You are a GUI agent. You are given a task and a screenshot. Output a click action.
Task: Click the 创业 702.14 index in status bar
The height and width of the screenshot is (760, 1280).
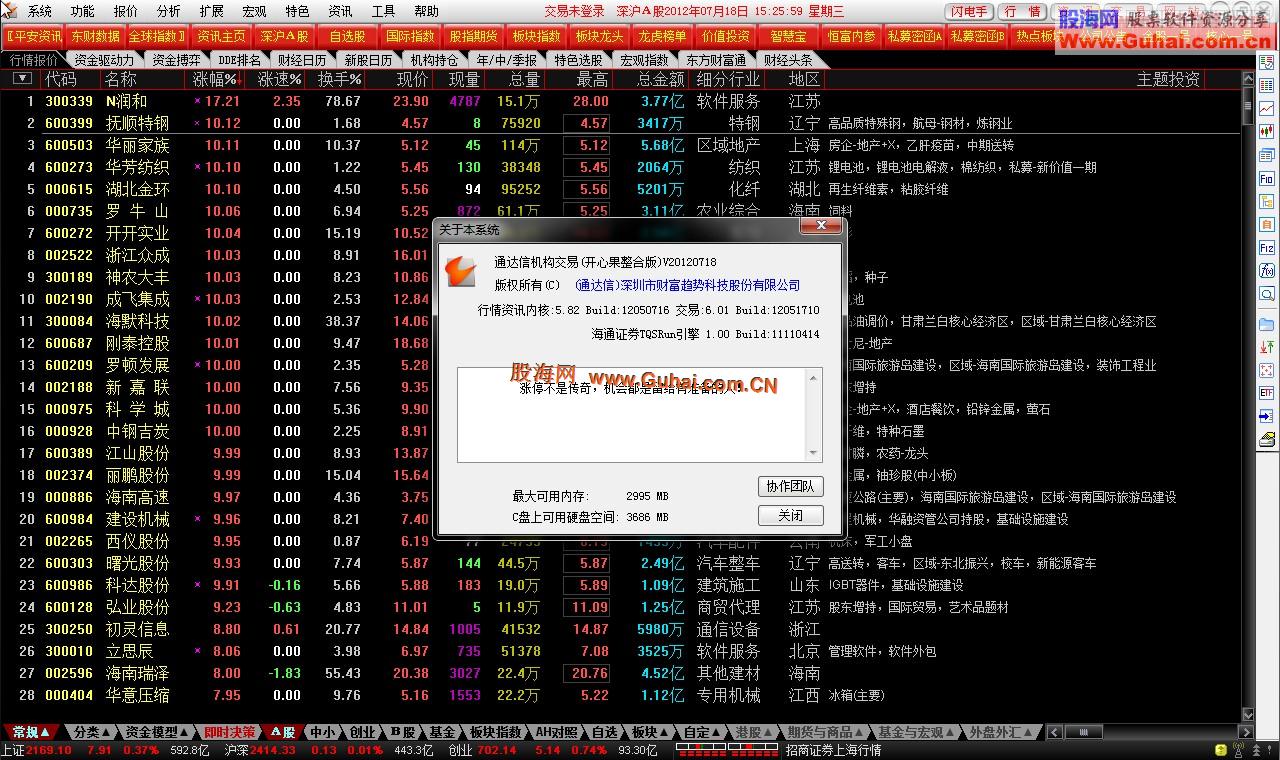(482, 750)
